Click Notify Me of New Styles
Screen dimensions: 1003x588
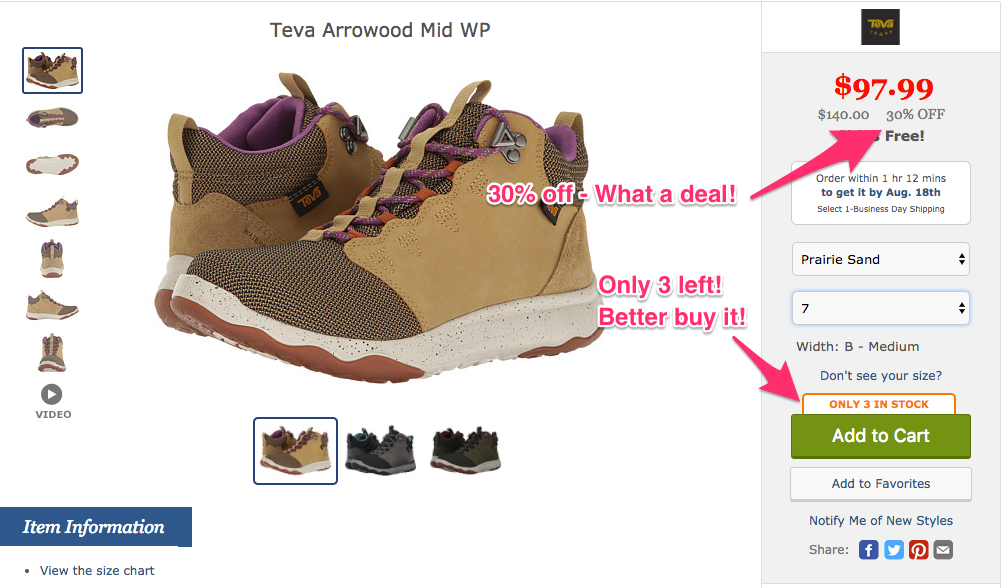tap(881, 520)
